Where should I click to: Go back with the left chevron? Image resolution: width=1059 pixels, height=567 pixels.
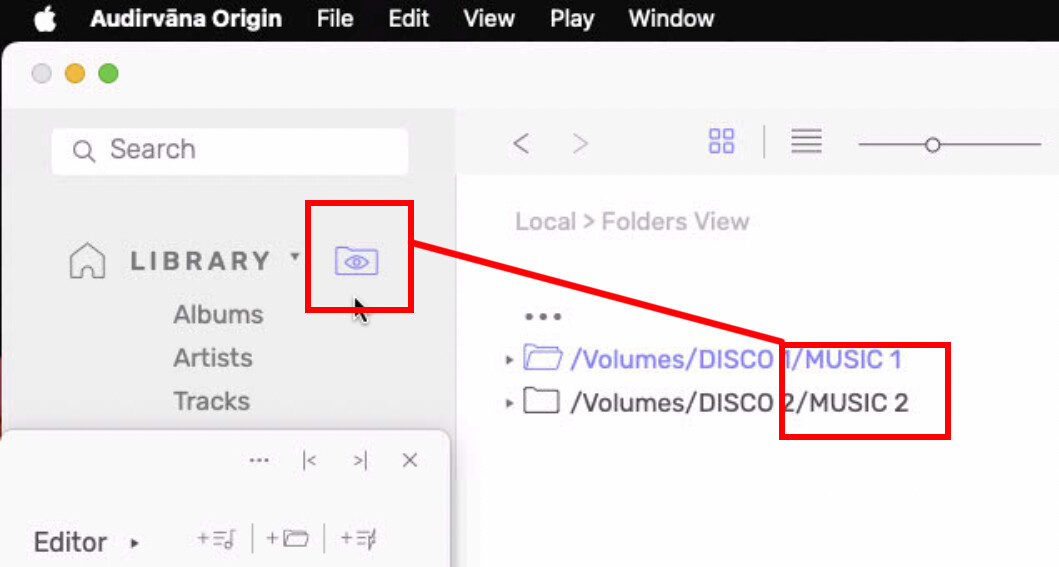tap(521, 144)
